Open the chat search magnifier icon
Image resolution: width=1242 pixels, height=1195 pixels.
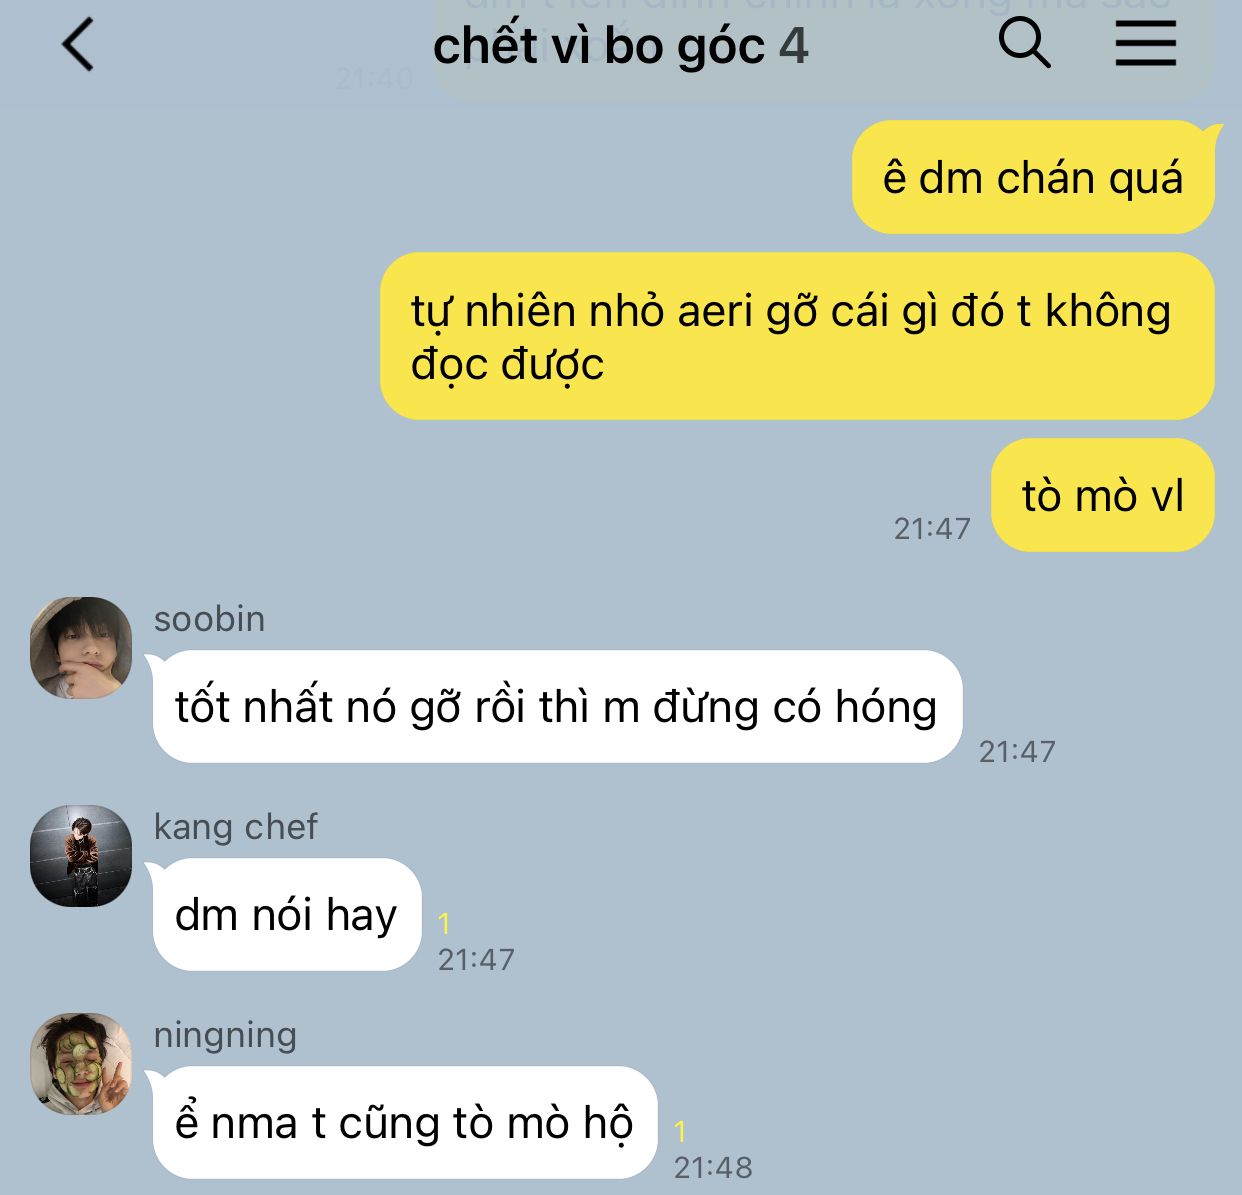1025,44
